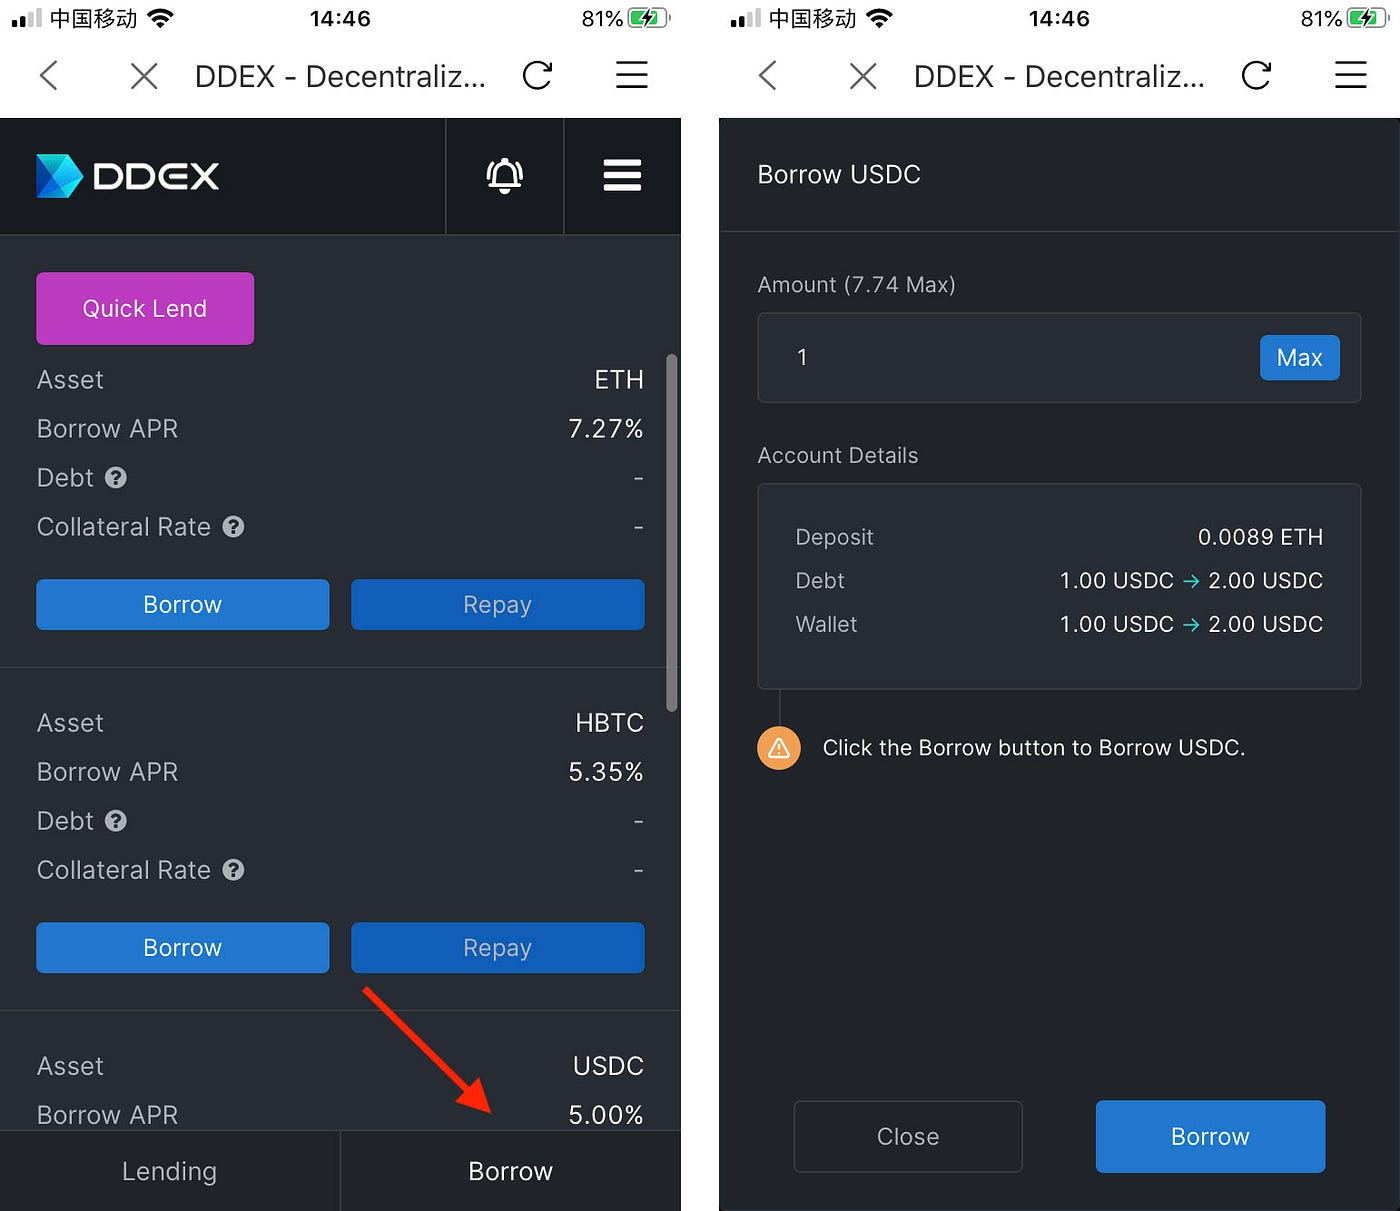The width and height of the screenshot is (1400, 1211).
Task: Tap Wi-Fi icon in right phone status bar
Action: (879, 18)
